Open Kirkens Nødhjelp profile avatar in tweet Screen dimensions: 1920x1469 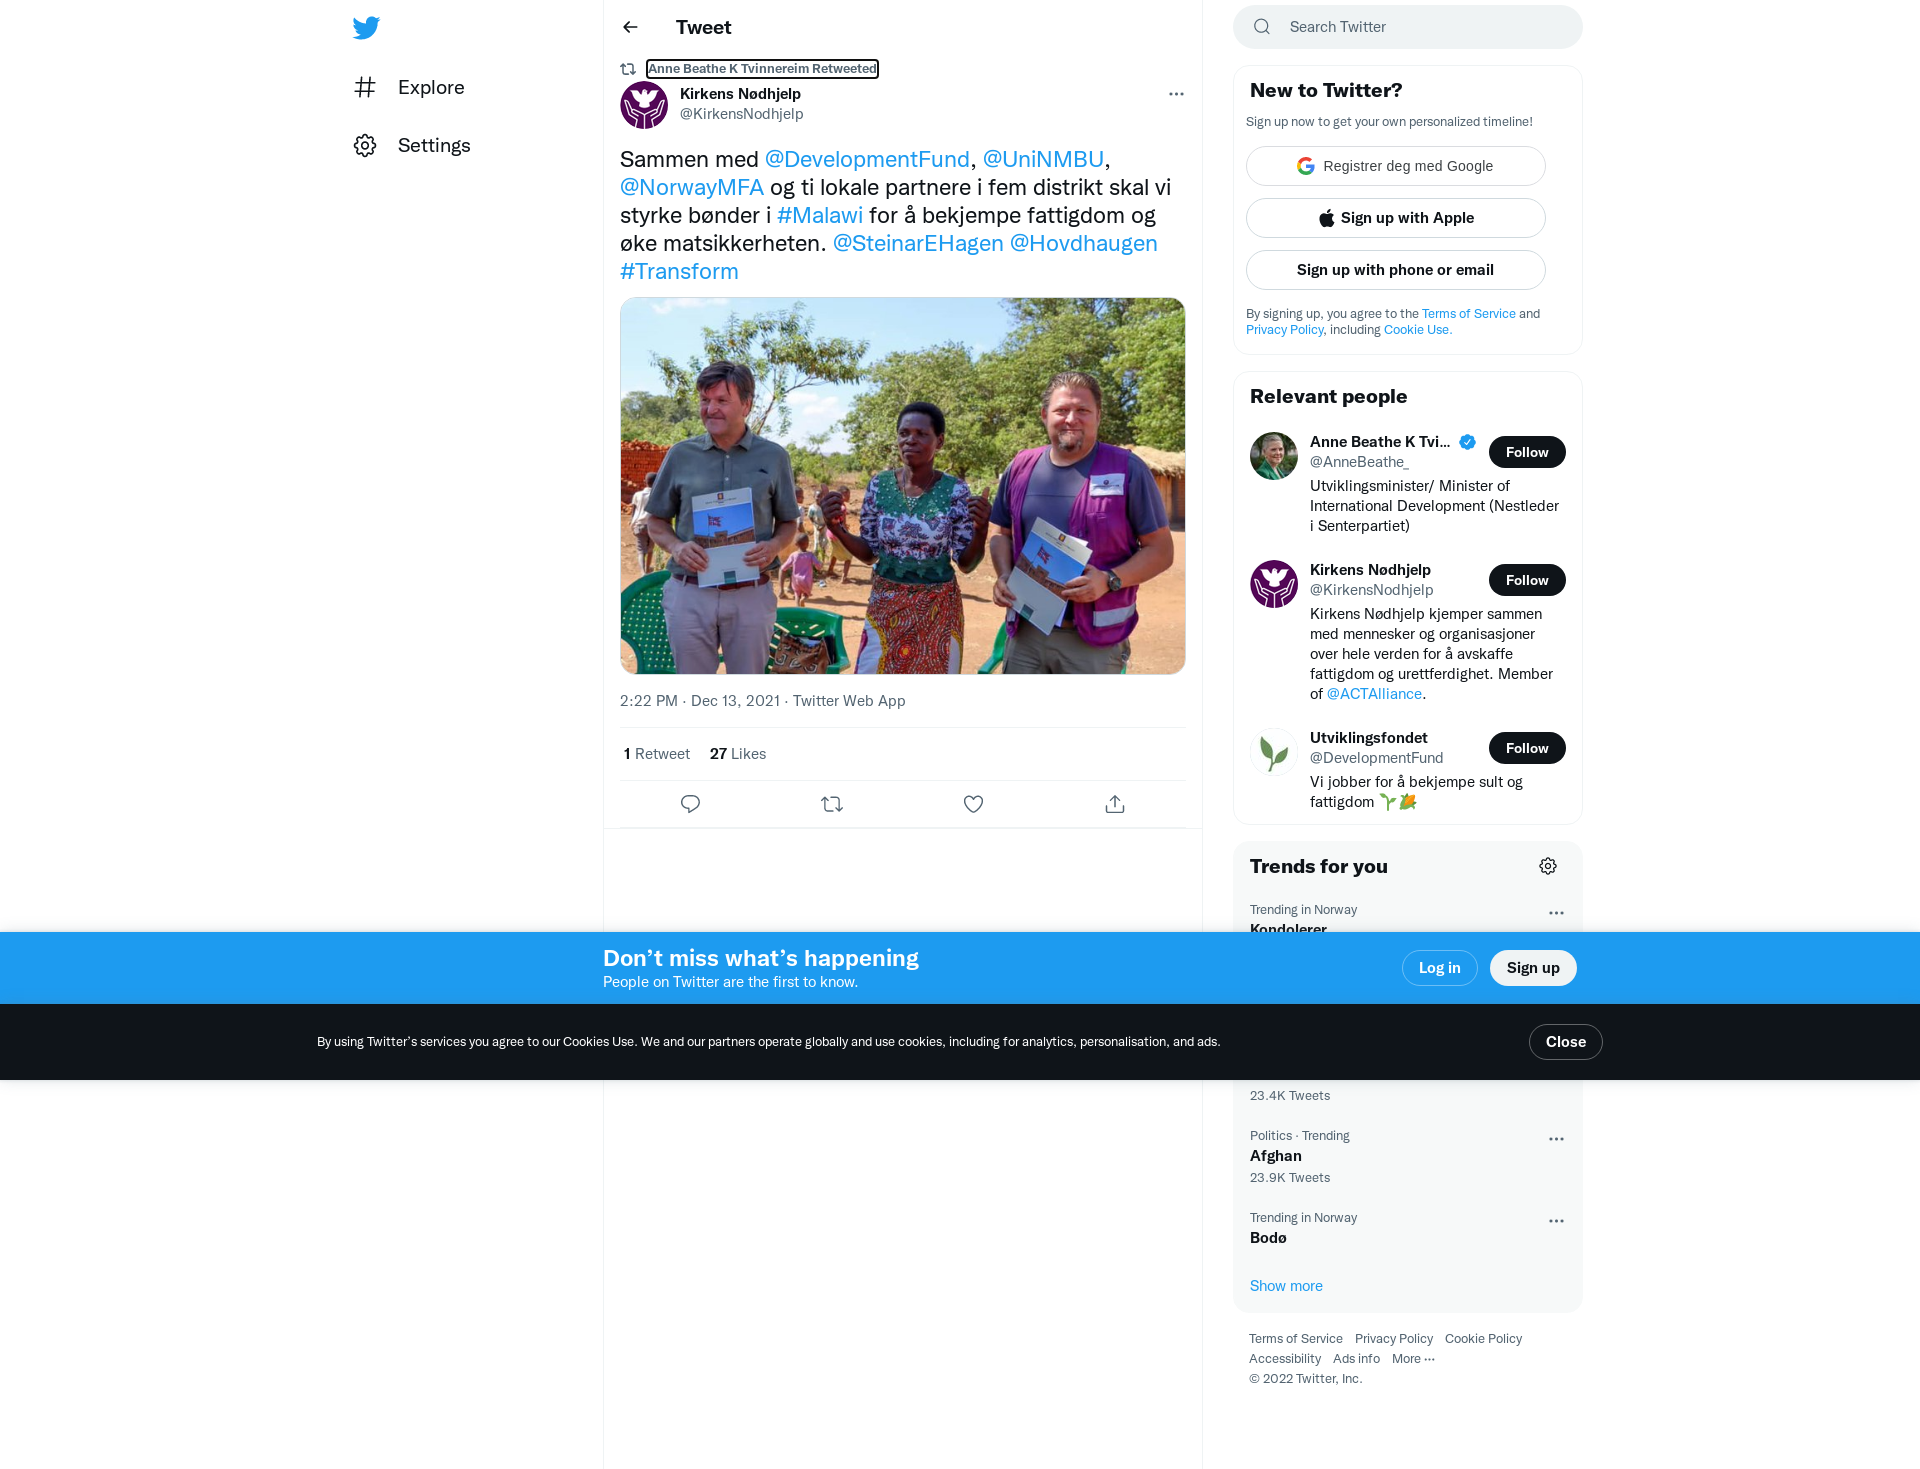[644, 105]
